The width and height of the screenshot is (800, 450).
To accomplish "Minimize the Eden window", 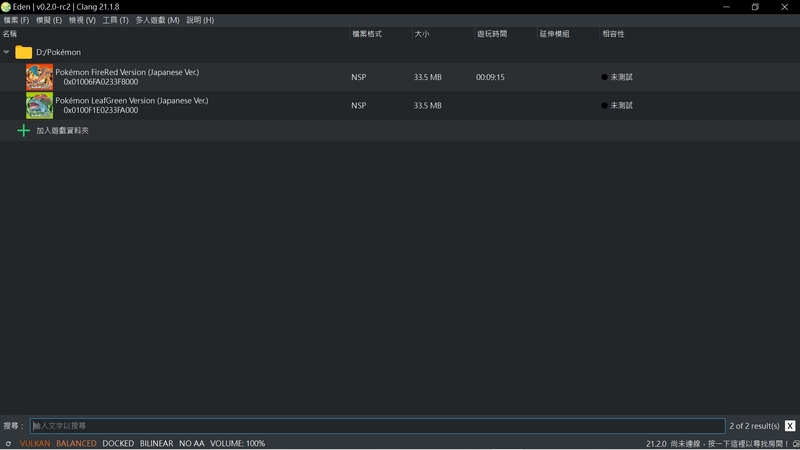I will click(x=726, y=7).
